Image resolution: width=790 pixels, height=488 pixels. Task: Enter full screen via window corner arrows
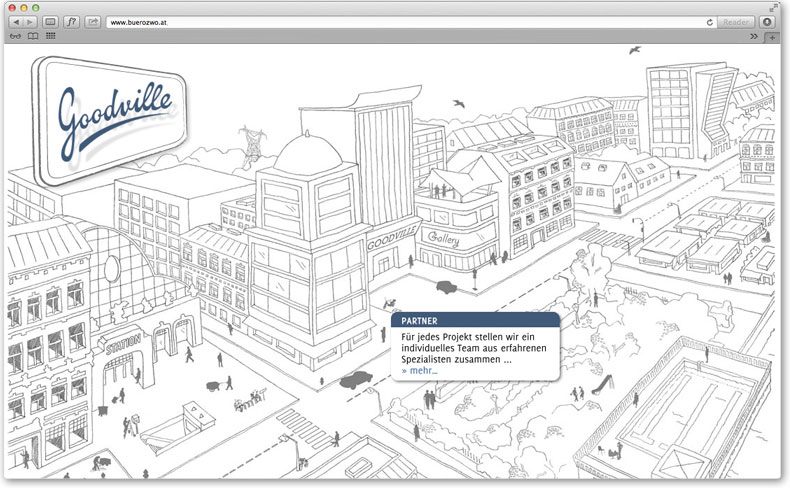click(x=773, y=8)
